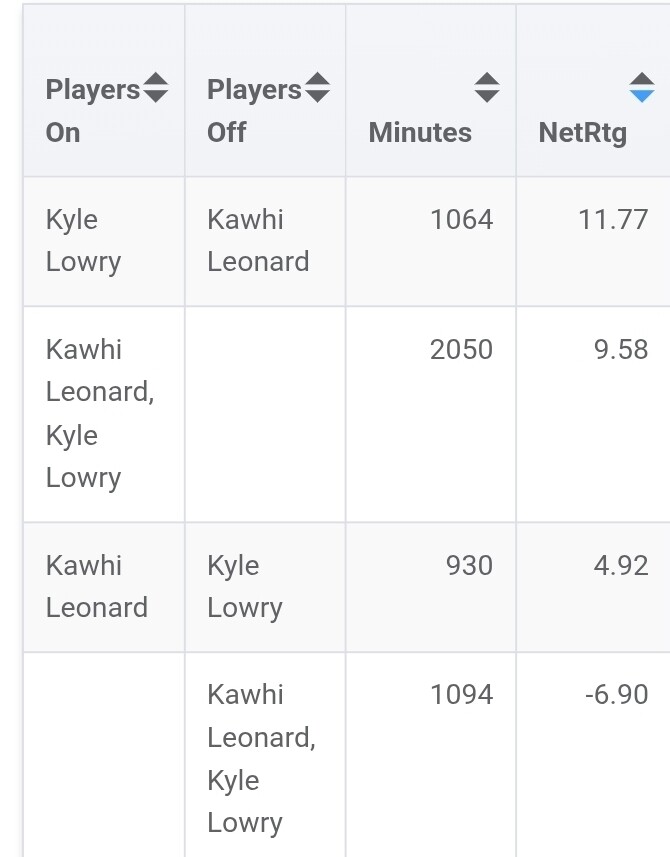670x857 pixels.
Task: Click the 2050 minutes value
Action: pos(461,349)
